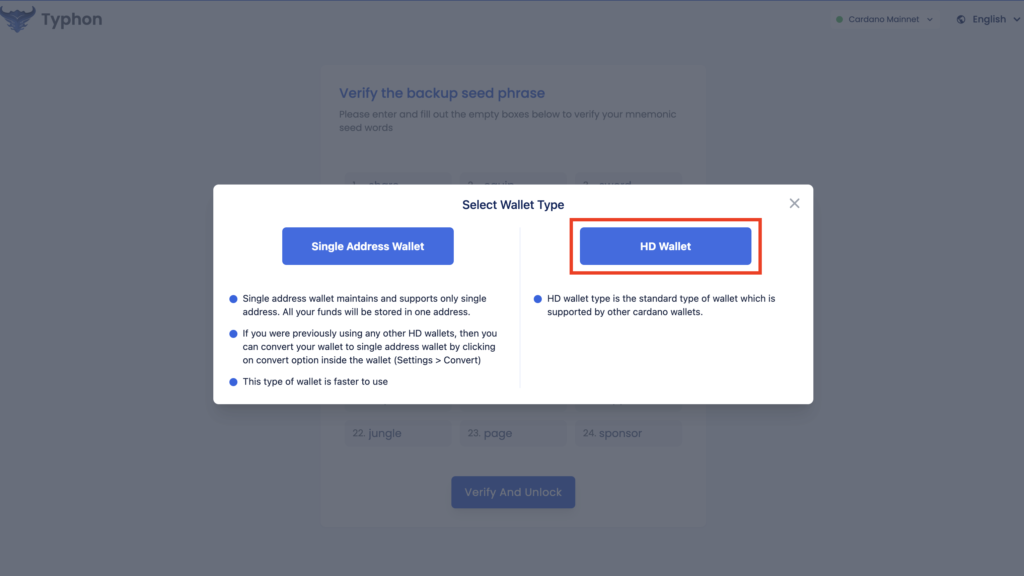
Task: Click the Typhon wordmark text
Action: pos(72,20)
